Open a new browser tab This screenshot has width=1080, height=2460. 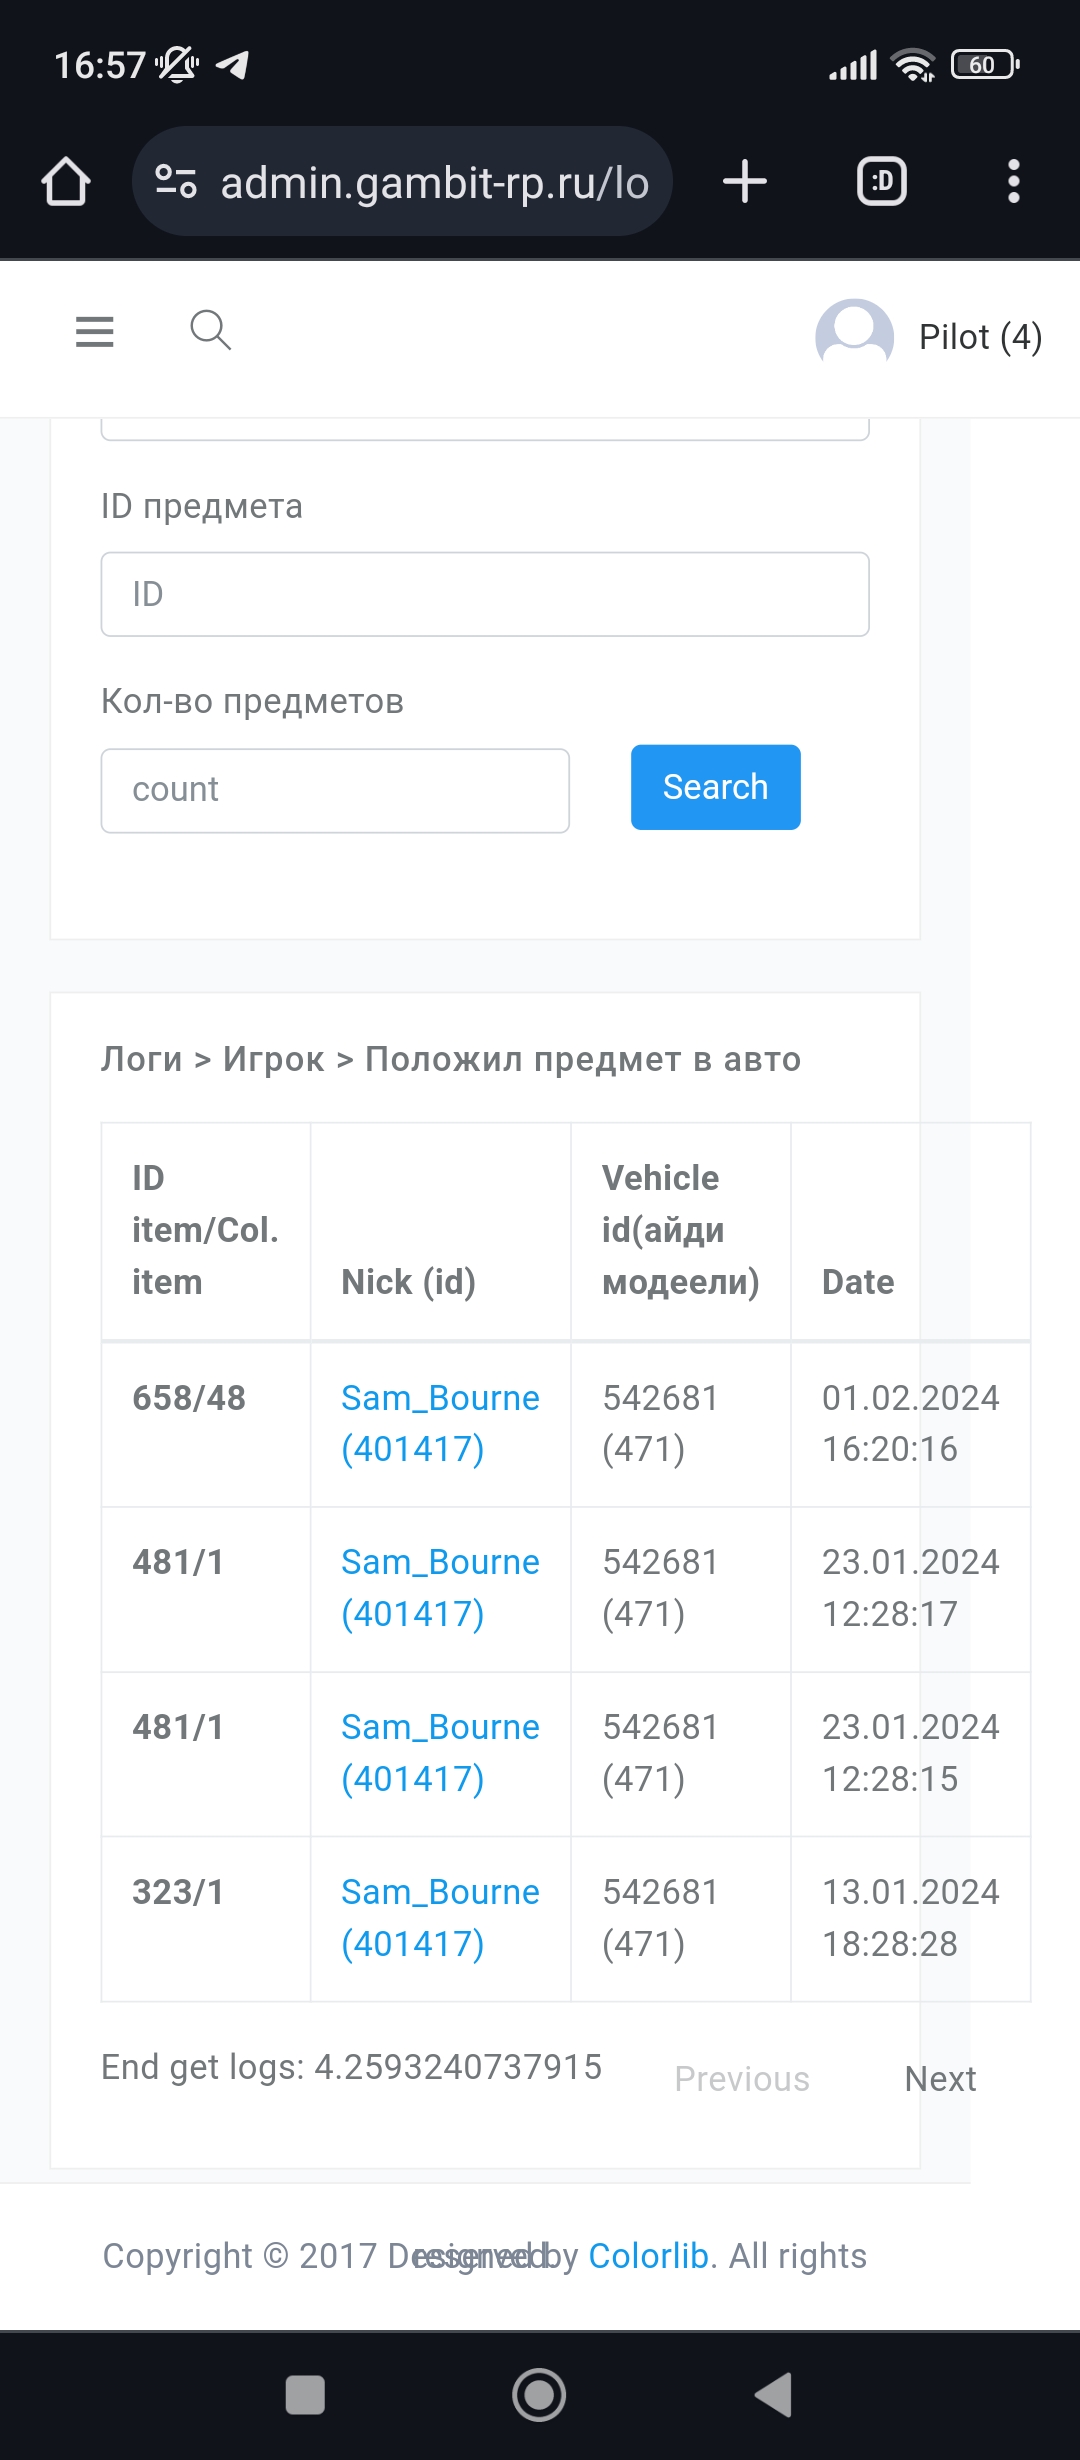click(x=744, y=182)
